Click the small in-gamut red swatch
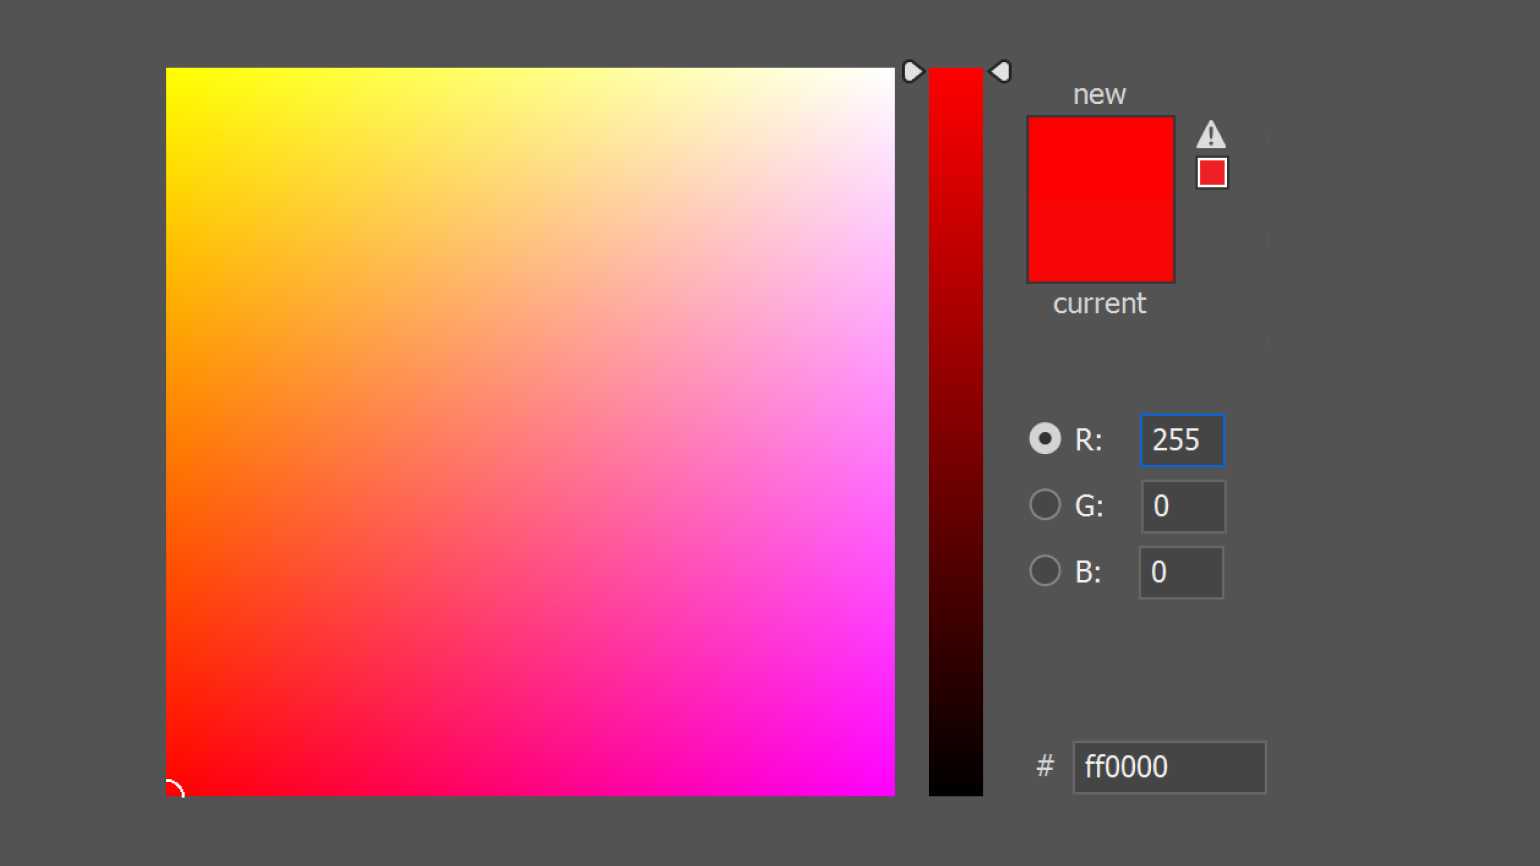Image resolution: width=1540 pixels, height=866 pixels. tap(1212, 173)
